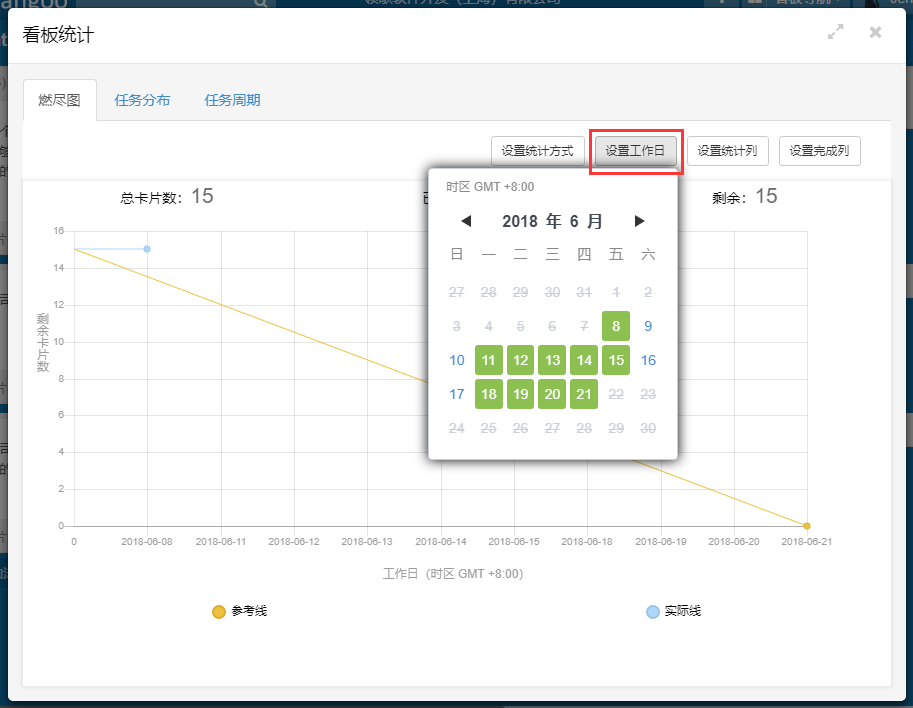Go to previous month in calendar
This screenshot has width=913, height=708.
(x=466, y=221)
